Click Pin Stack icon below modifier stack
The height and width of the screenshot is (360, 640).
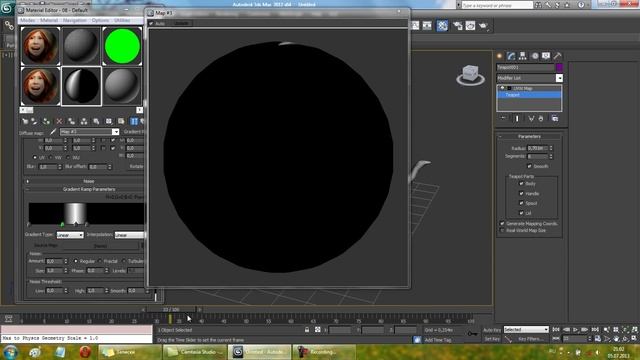click(503, 118)
